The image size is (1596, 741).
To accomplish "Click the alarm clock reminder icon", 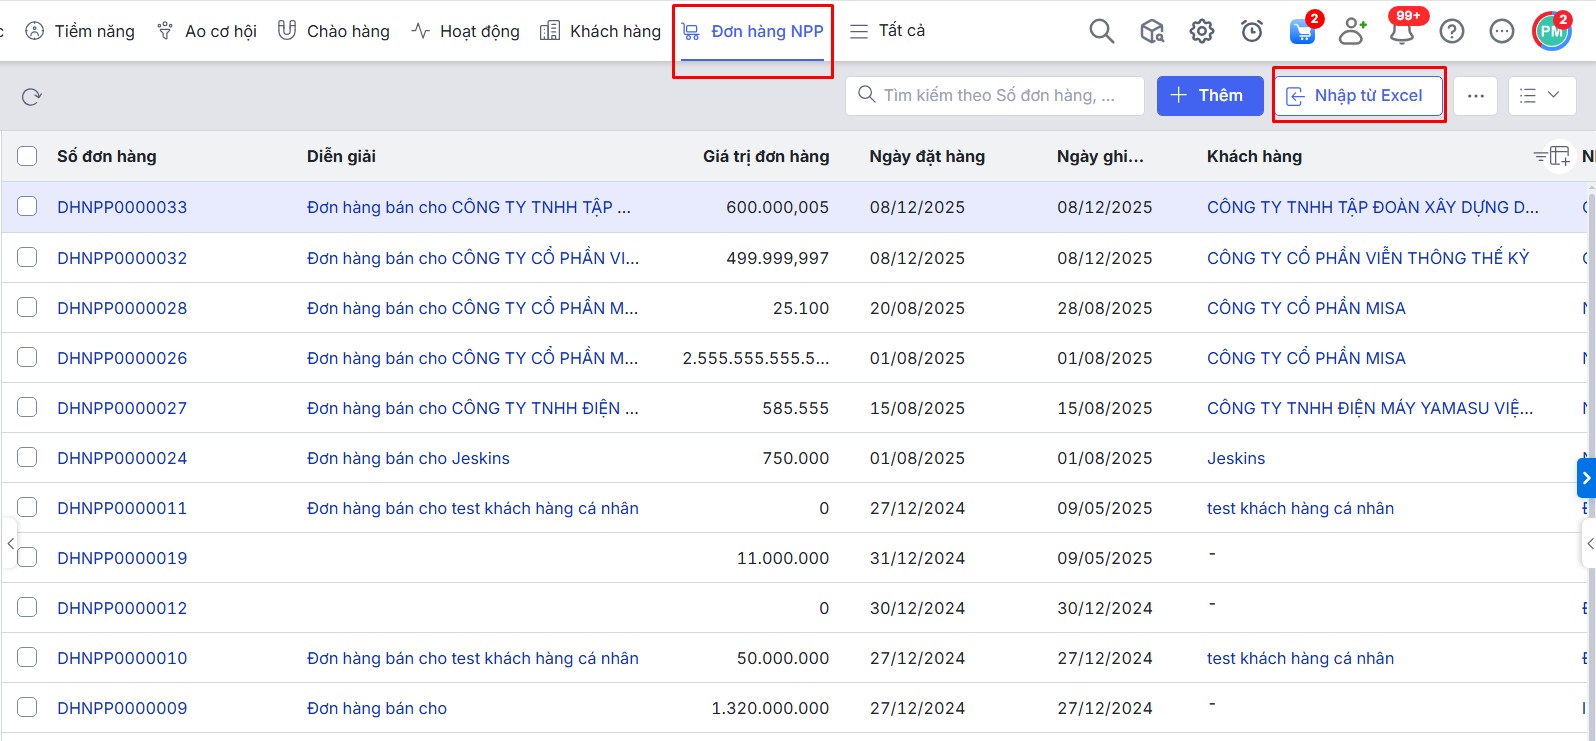I will tap(1252, 31).
